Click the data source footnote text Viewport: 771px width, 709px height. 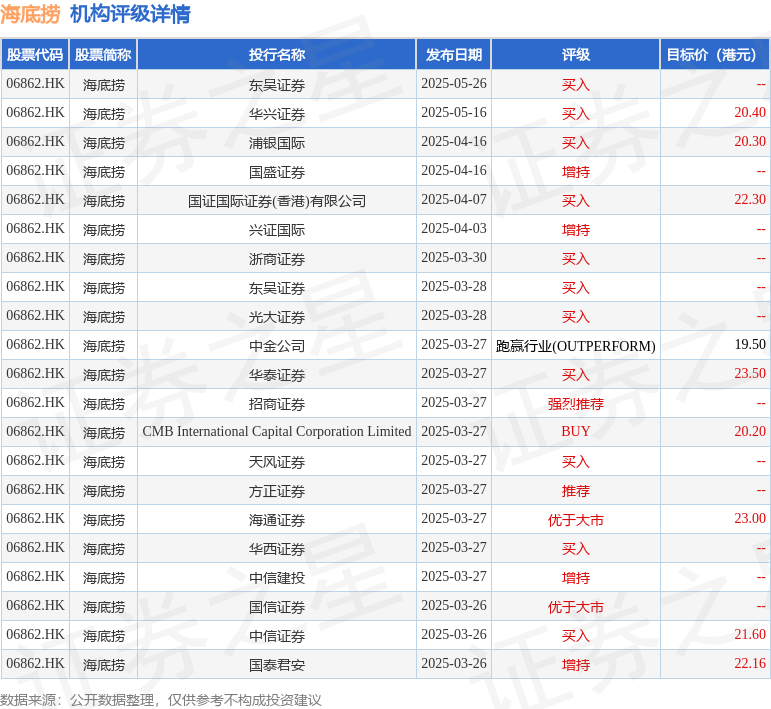pos(161,700)
